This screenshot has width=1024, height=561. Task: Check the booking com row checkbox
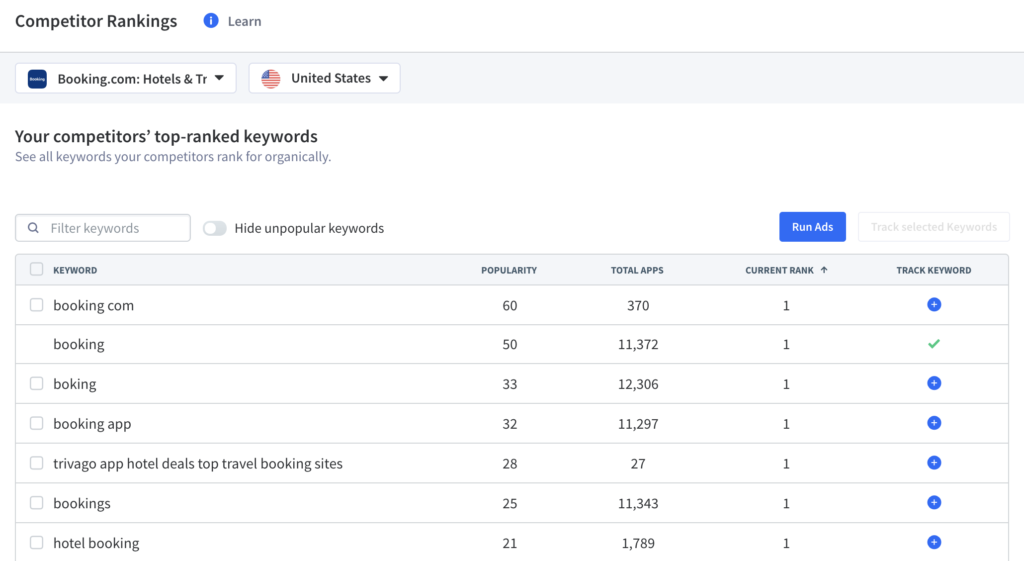coord(37,305)
